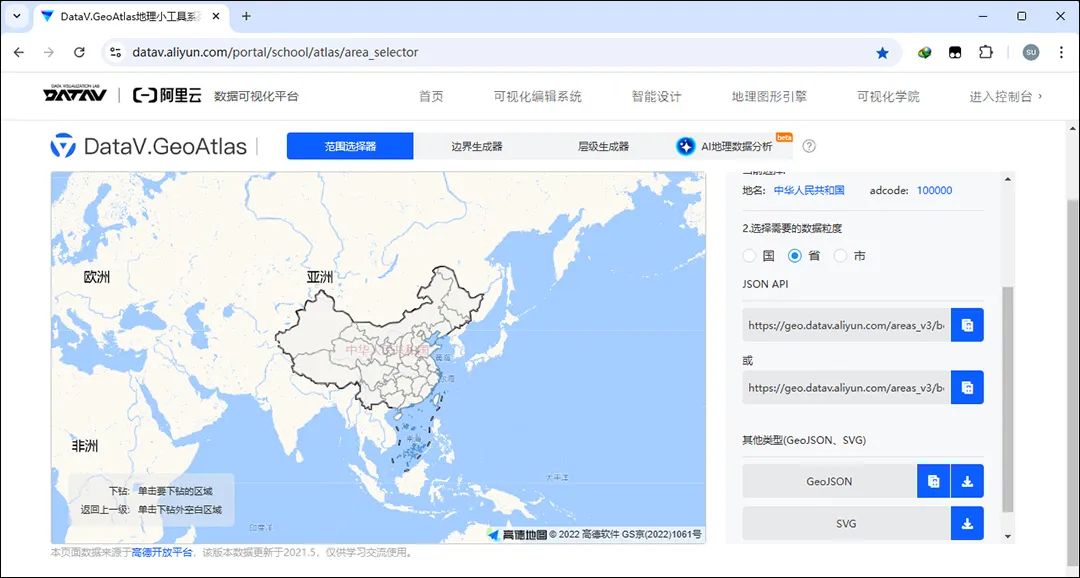
Task: Go back to the previous page
Action: (19, 52)
